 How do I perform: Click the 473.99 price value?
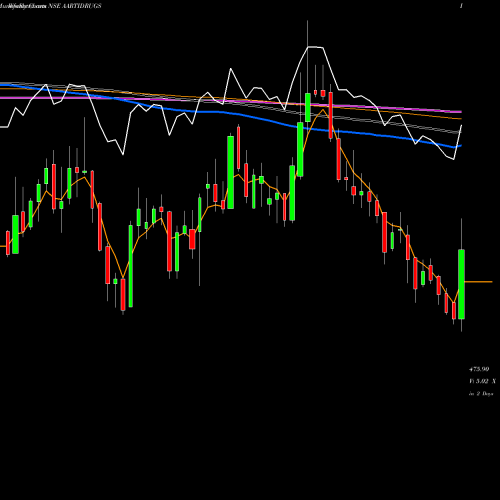(x=479, y=369)
